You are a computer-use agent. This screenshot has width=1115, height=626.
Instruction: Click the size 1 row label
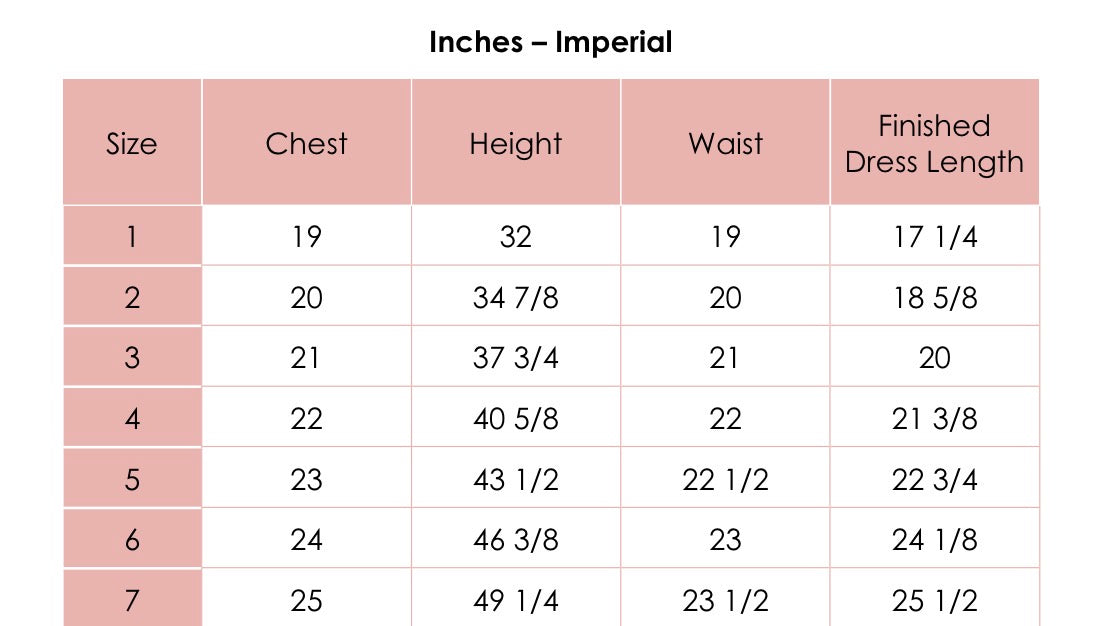click(x=132, y=237)
